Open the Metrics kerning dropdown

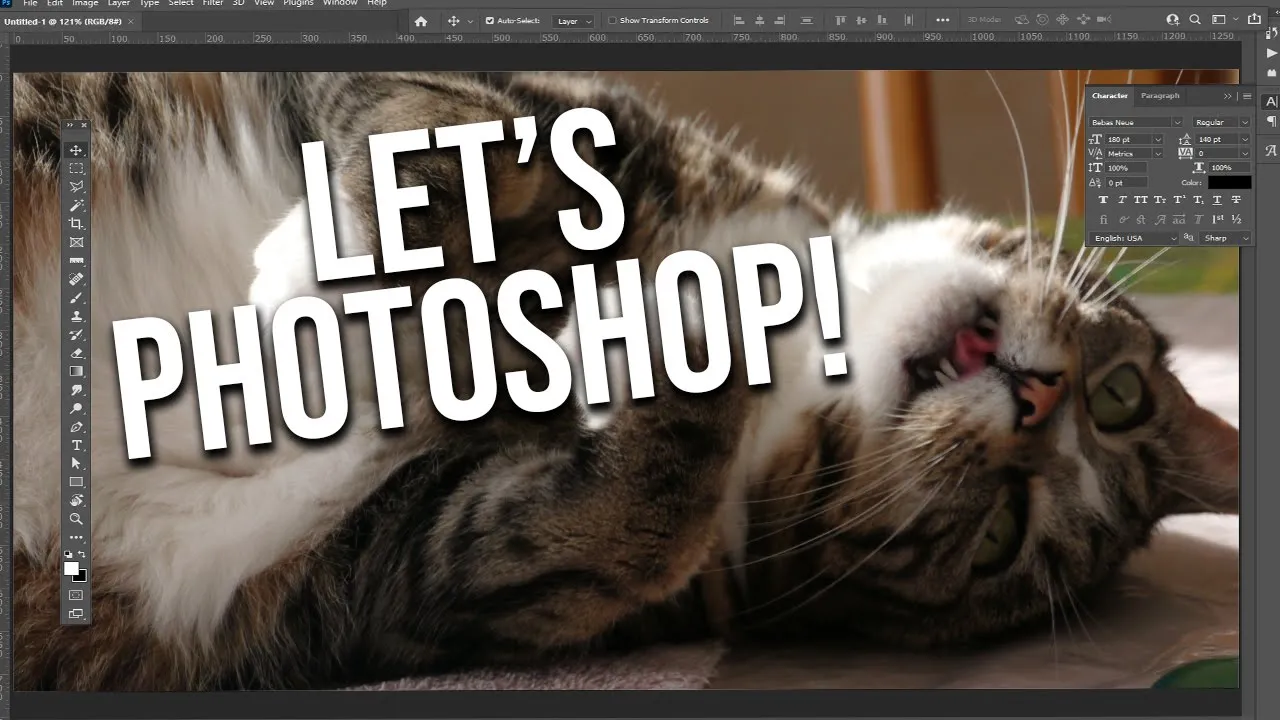pyautogui.click(x=1158, y=154)
